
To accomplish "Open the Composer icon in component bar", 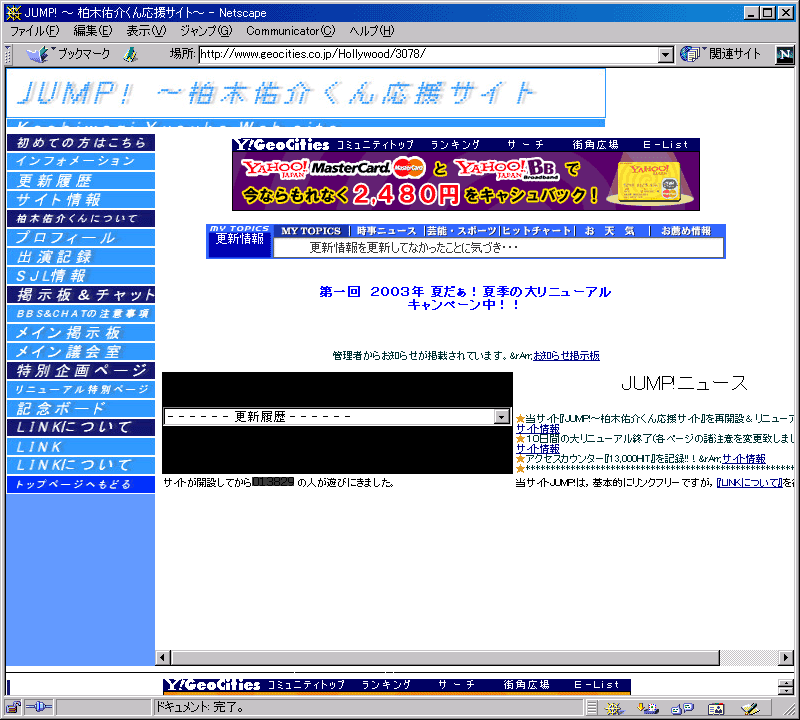I will [x=751, y=708].
